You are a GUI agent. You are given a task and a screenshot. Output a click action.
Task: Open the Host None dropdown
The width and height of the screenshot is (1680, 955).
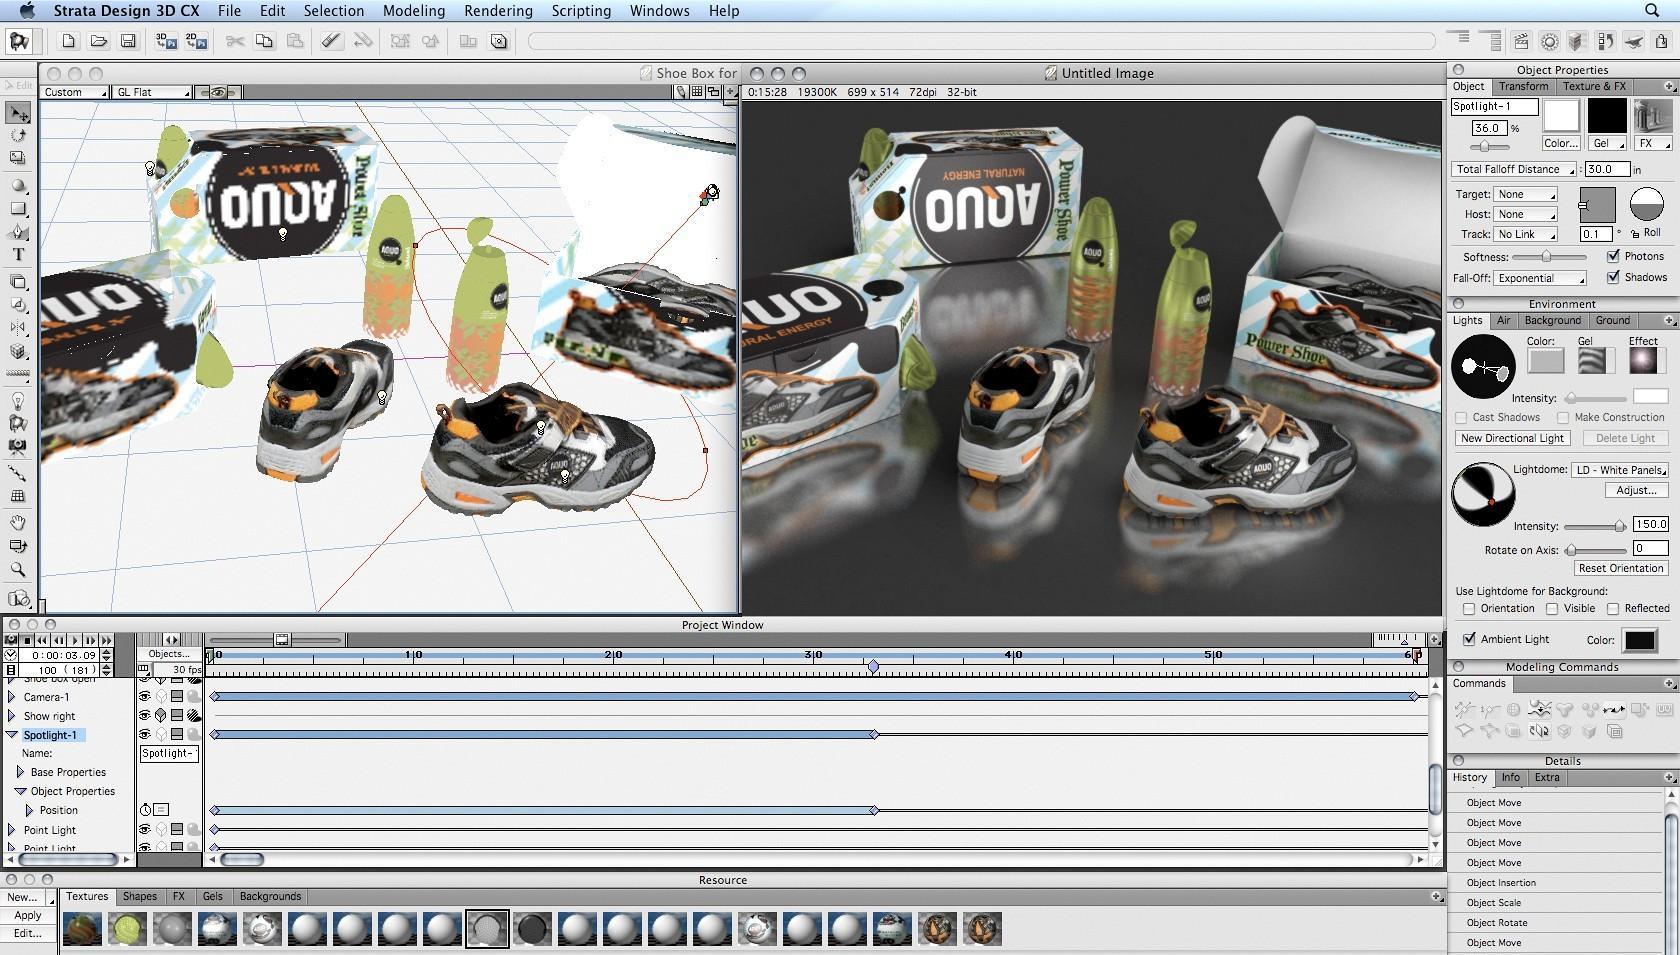click(1526, 214)
